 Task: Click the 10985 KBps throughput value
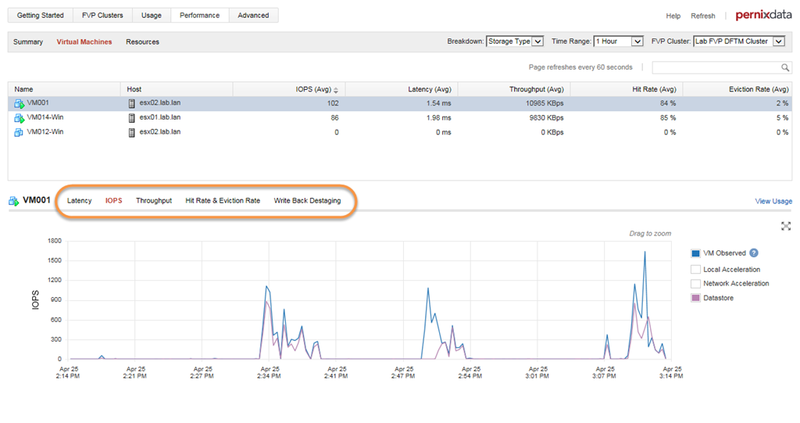[544, 103]
